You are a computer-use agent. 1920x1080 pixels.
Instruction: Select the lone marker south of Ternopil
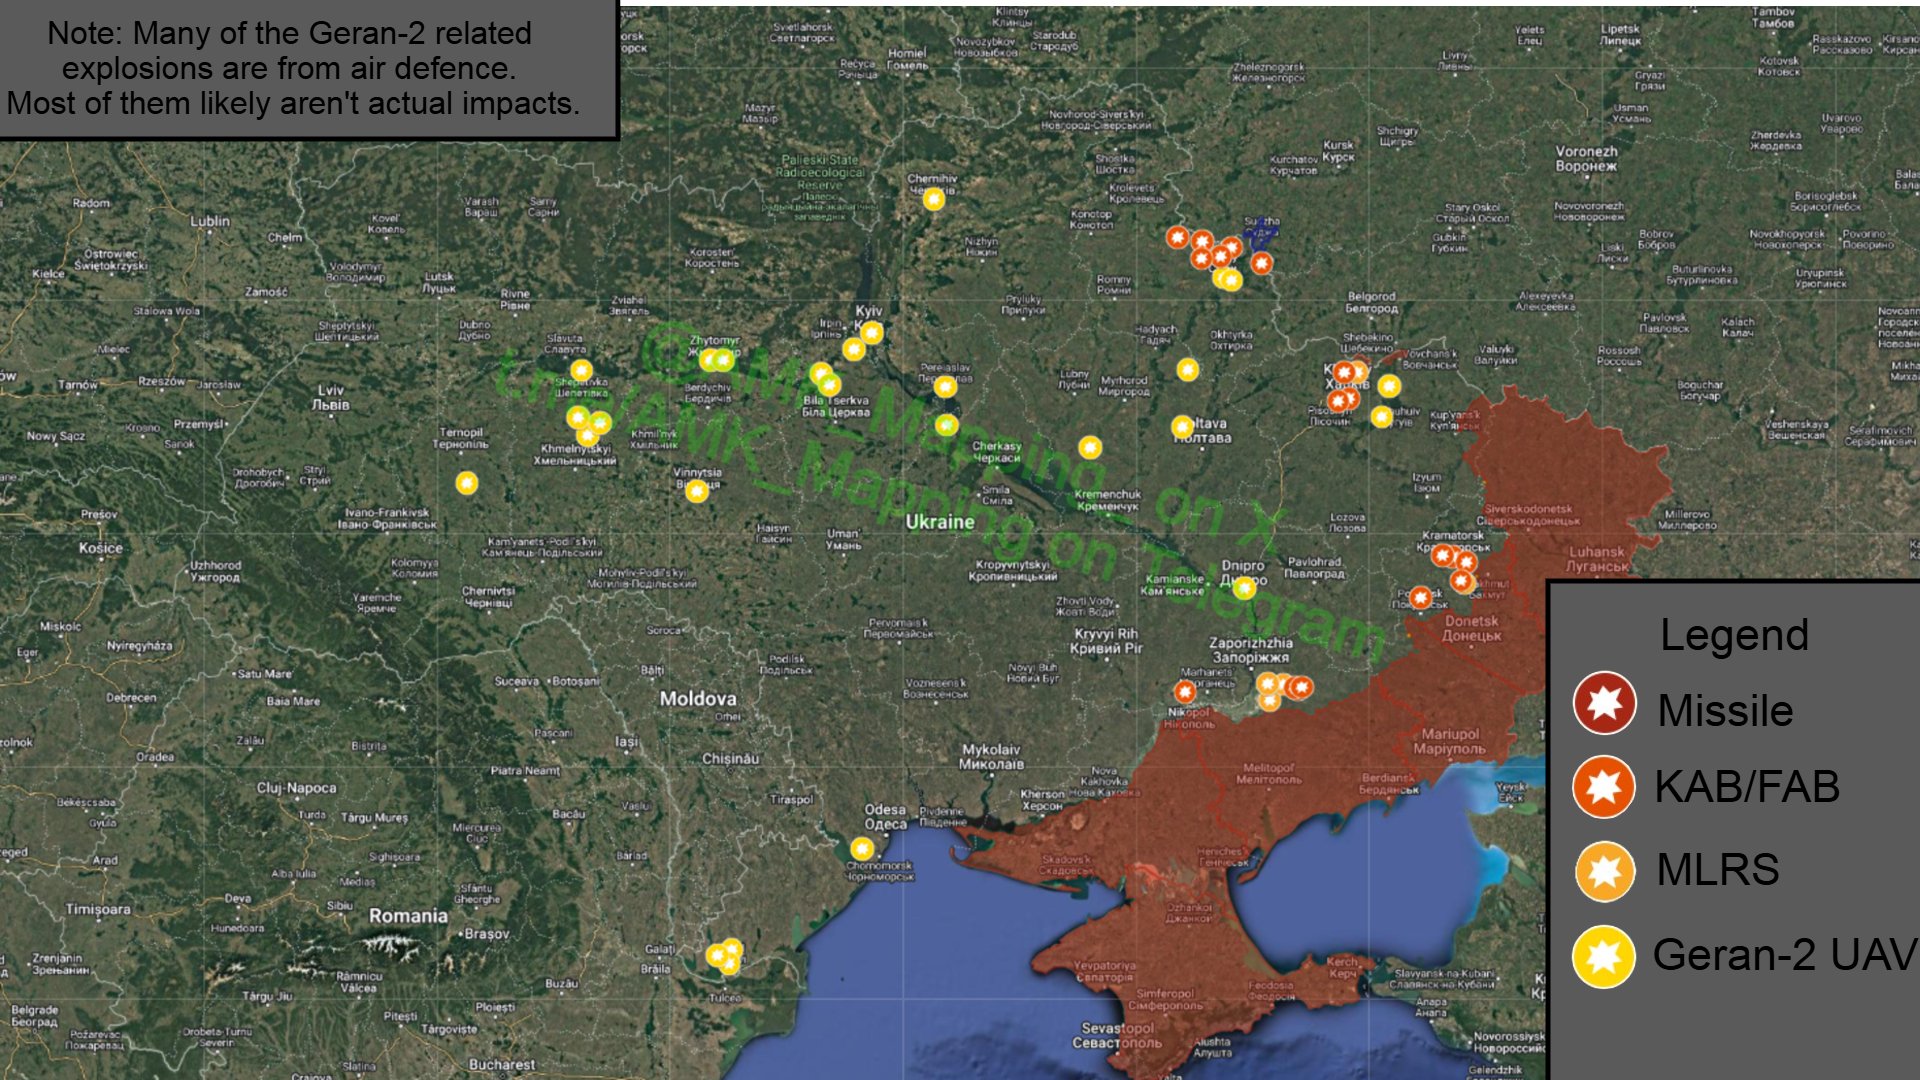467,483
